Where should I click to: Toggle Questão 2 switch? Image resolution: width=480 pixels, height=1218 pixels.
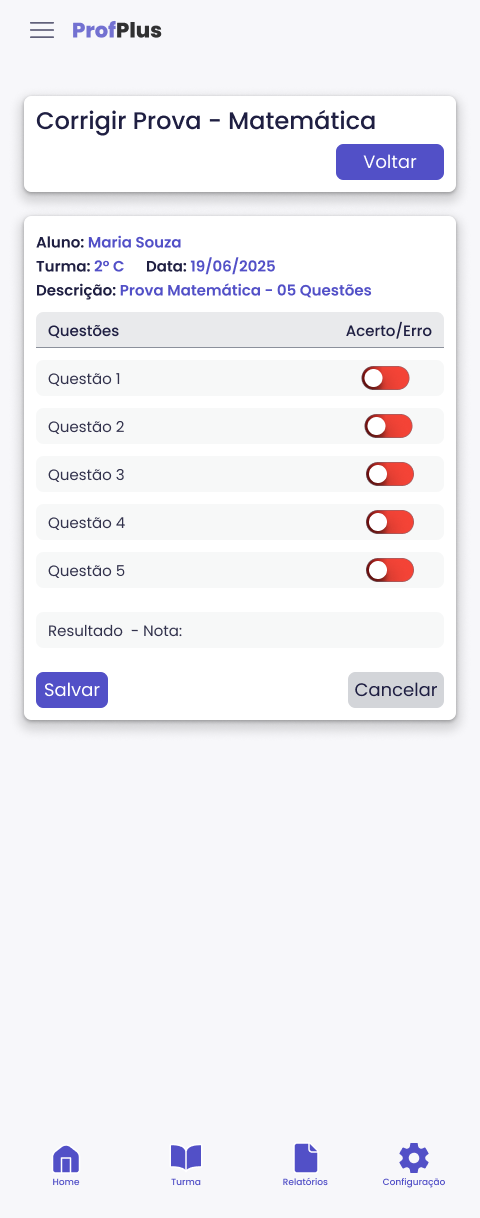click(x=389, y=426)
